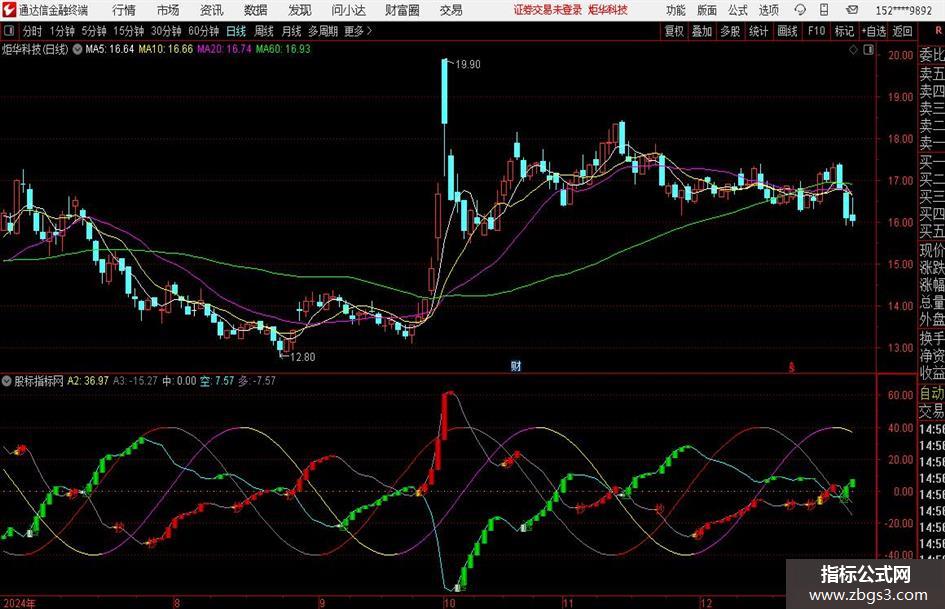
Task: Click the month 10 marker on time axis
Action: (x=449, y=603)
